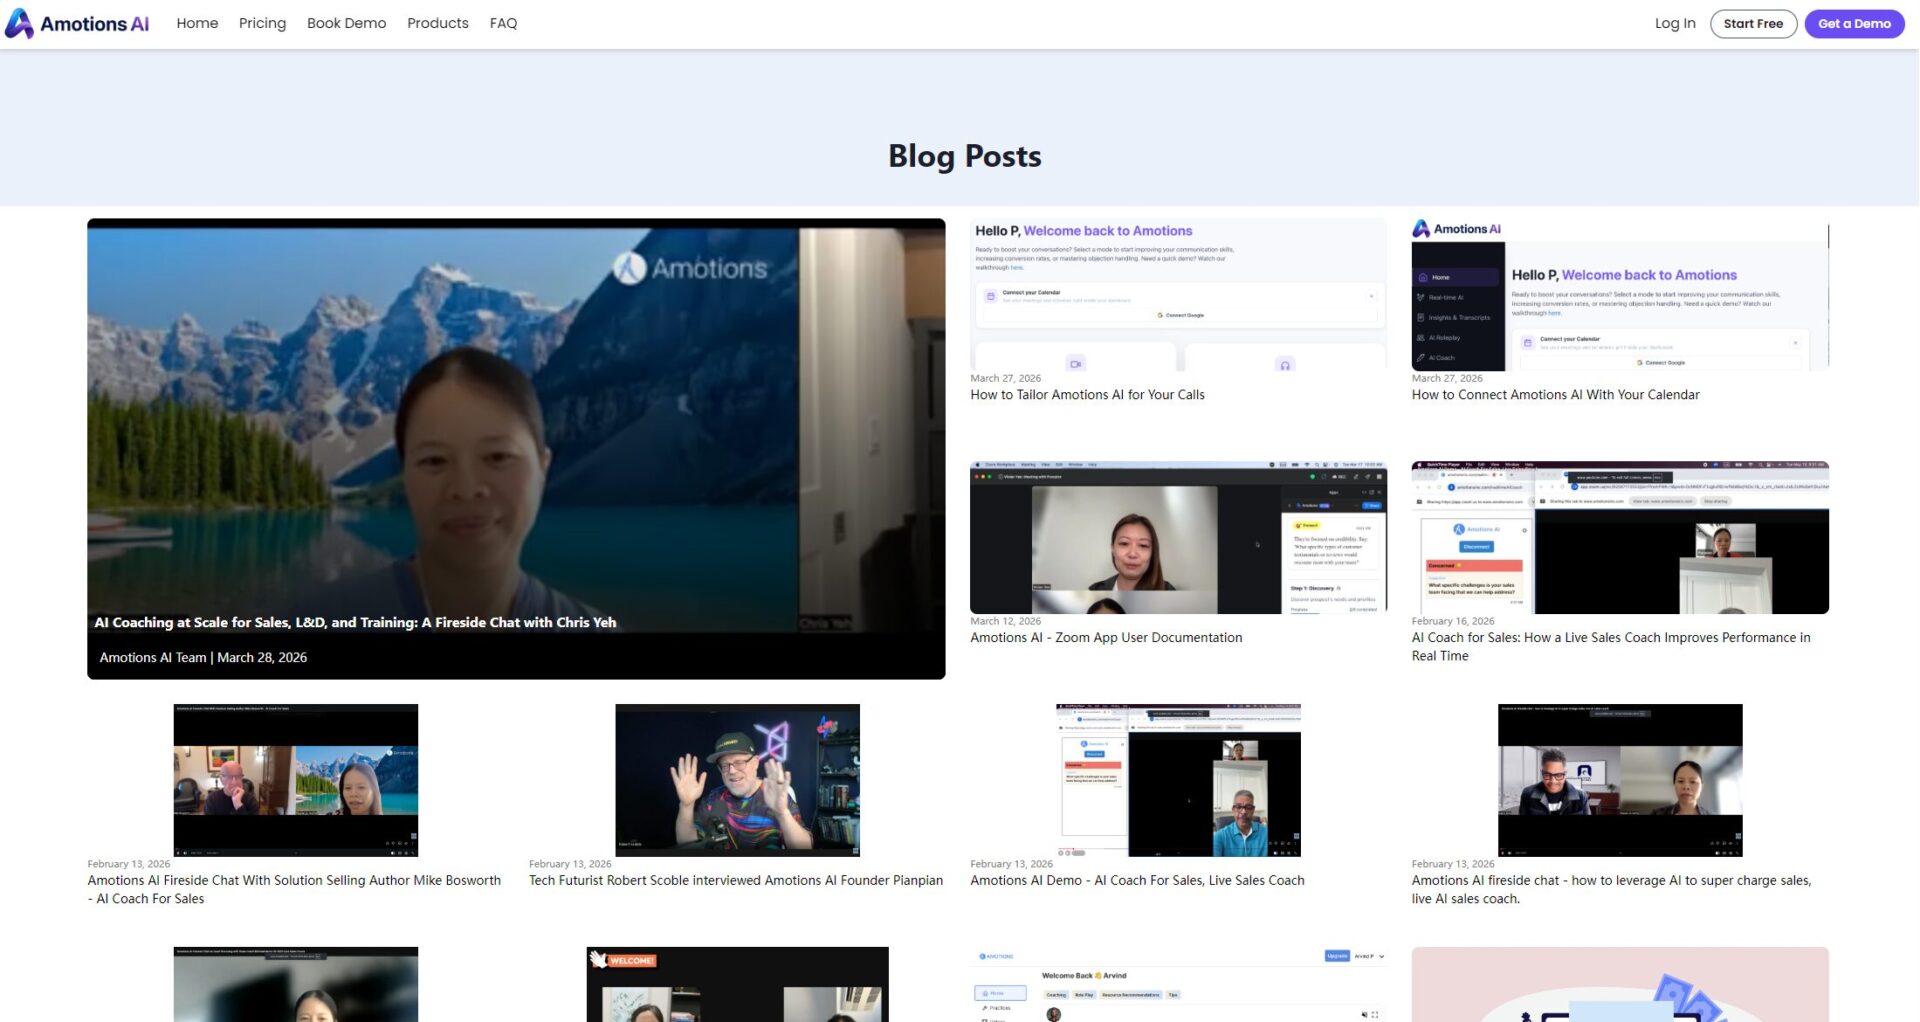Click the Amotions AI logo
The height and width of the screenshot is (1022, 1920).
77,23
